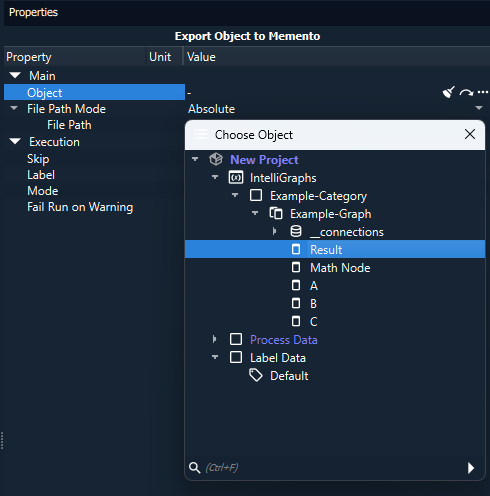This screenshot has height=496, width=490.
Task: Click the redo arrow icon in Object row
Action: pos(466,92)
